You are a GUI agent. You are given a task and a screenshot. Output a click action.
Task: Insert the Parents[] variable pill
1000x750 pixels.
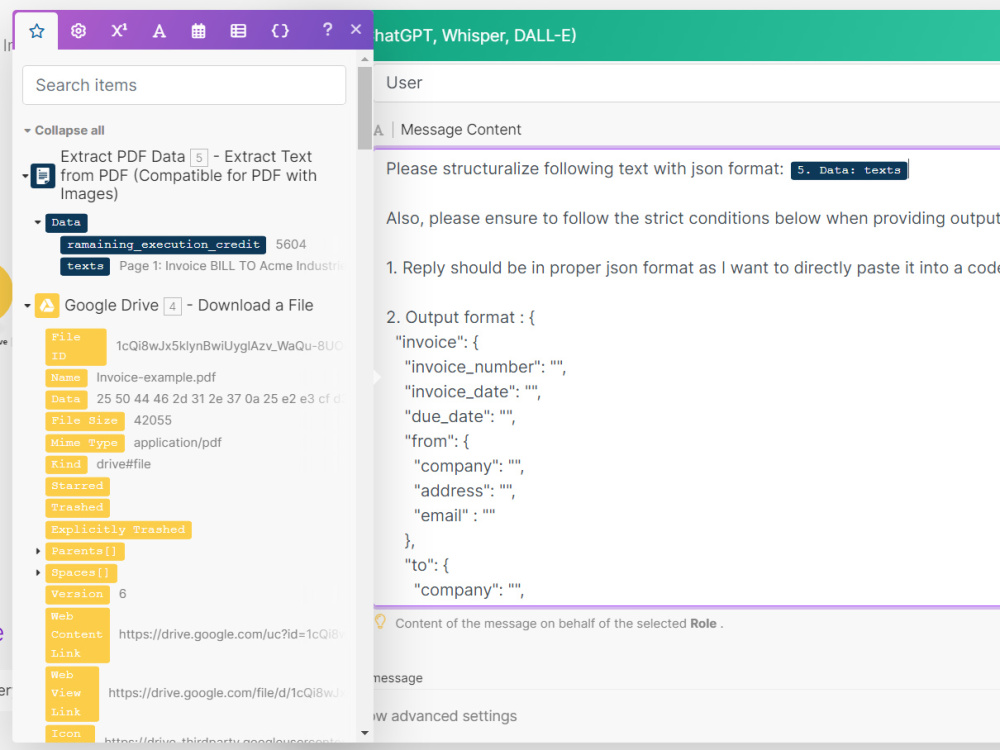click(x=84, y=551)
